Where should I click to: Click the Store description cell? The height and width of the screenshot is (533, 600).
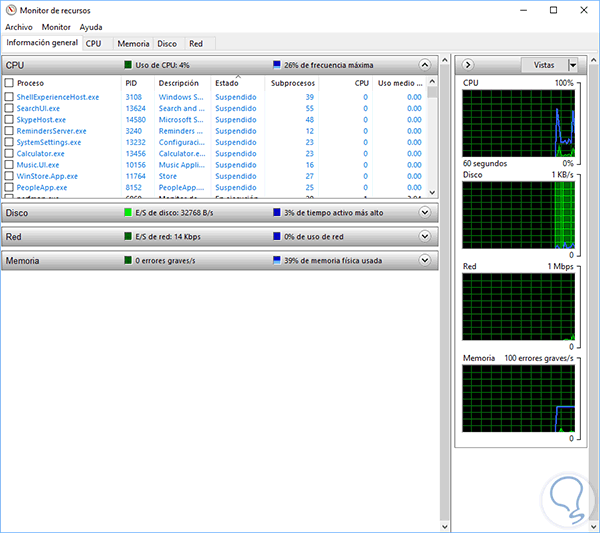(168, 176)
